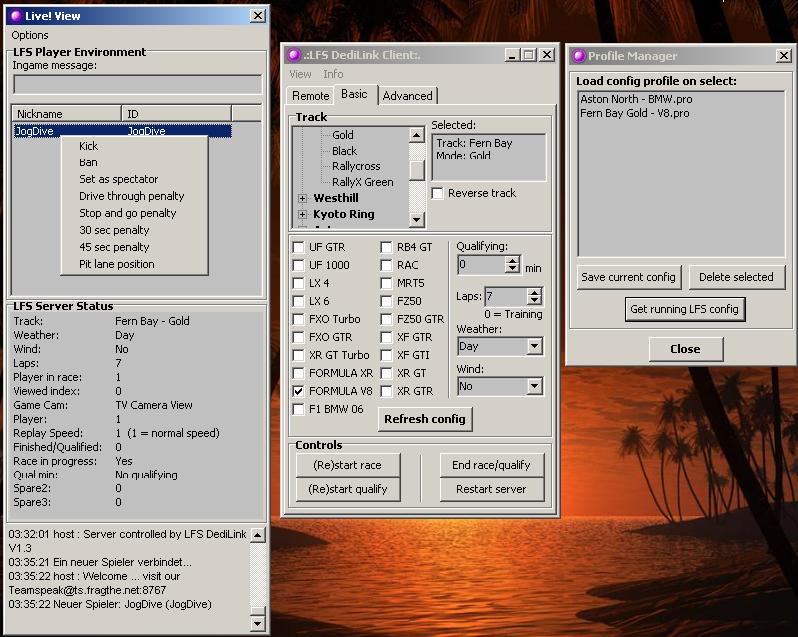Click the chat log scroll-up arrow
This screenshot has width=798, height=637.
pyautogui.click(x=258, y=535)
